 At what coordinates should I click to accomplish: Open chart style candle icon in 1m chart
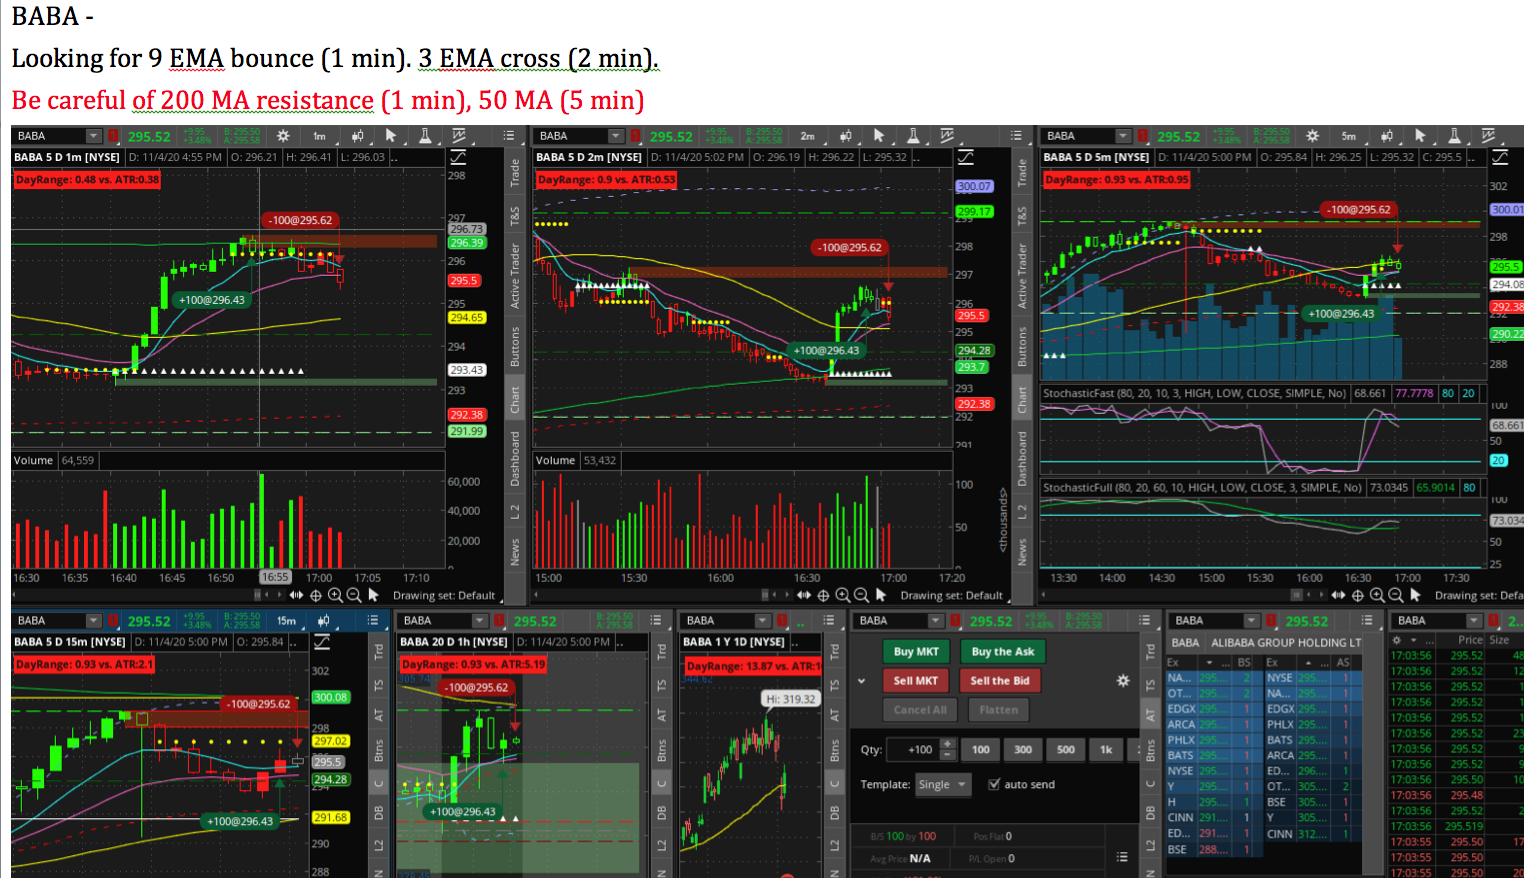[357, 136]
